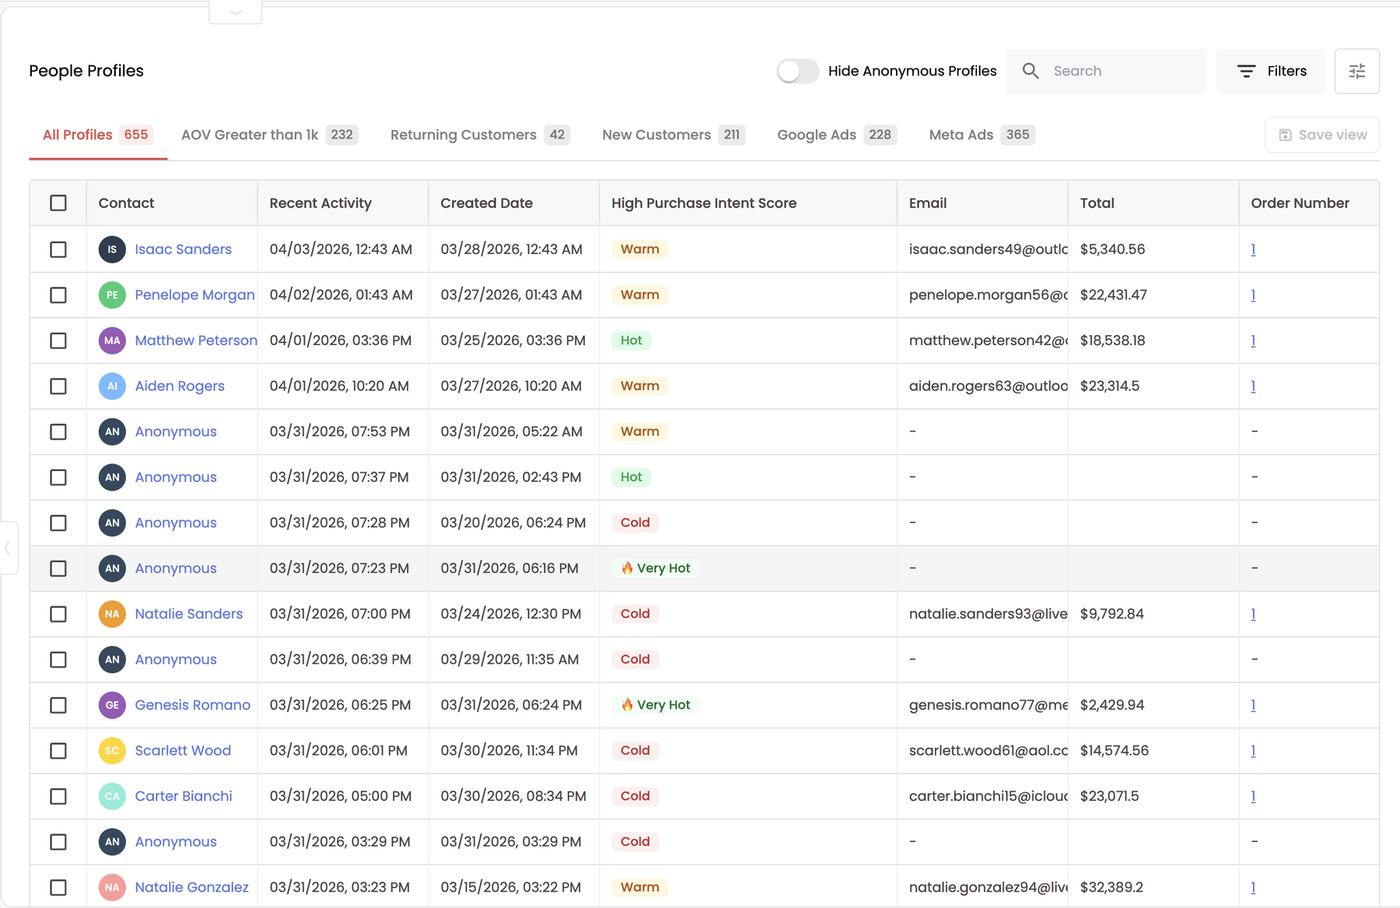
Task: Click in the Search input field
Action: pos(1106,71)
